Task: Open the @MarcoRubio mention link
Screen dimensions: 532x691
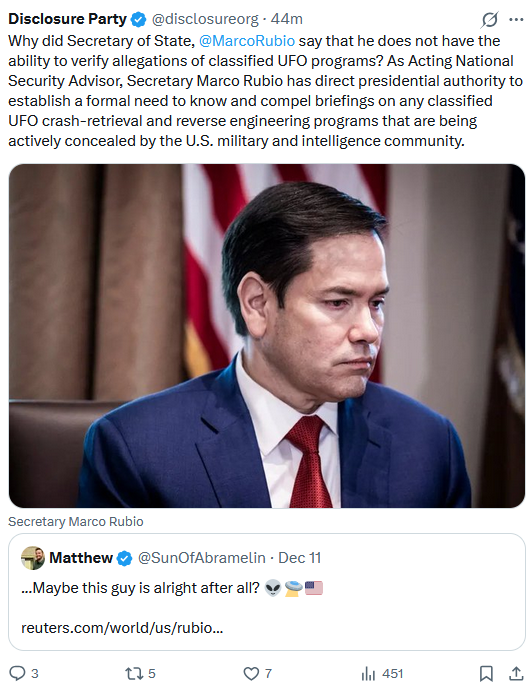Action: point(247,41)
